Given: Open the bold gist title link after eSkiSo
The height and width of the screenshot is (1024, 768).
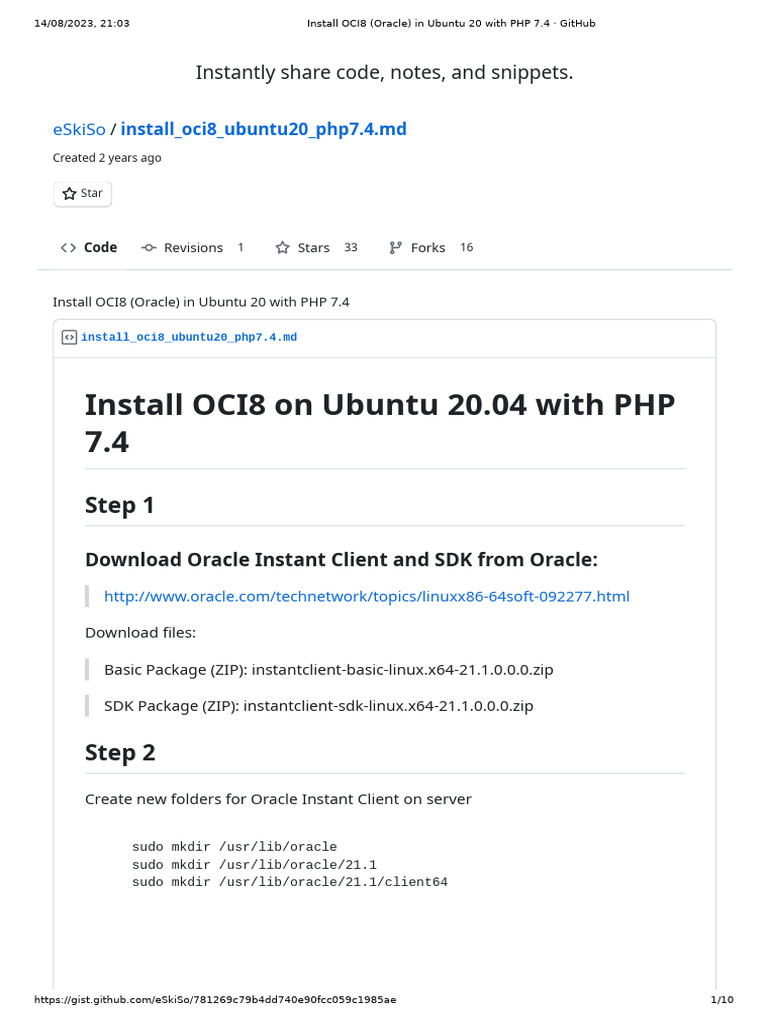Looking at the screenshot, I should click(x=264, y=129).
